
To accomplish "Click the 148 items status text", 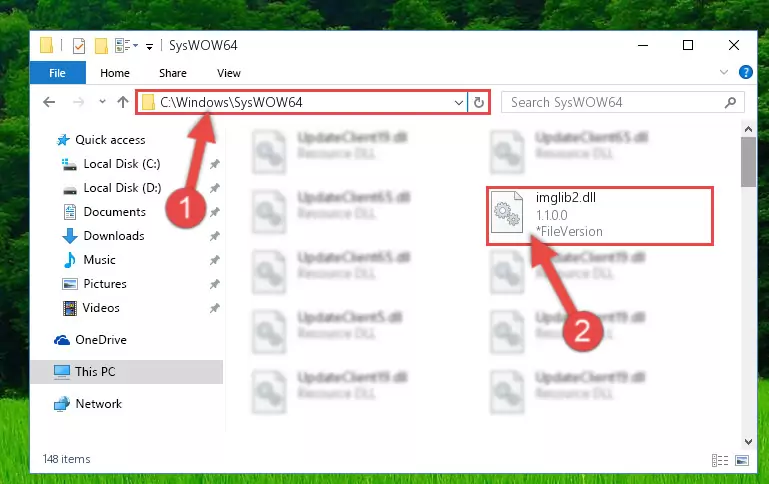I will [x=67, y=459].
